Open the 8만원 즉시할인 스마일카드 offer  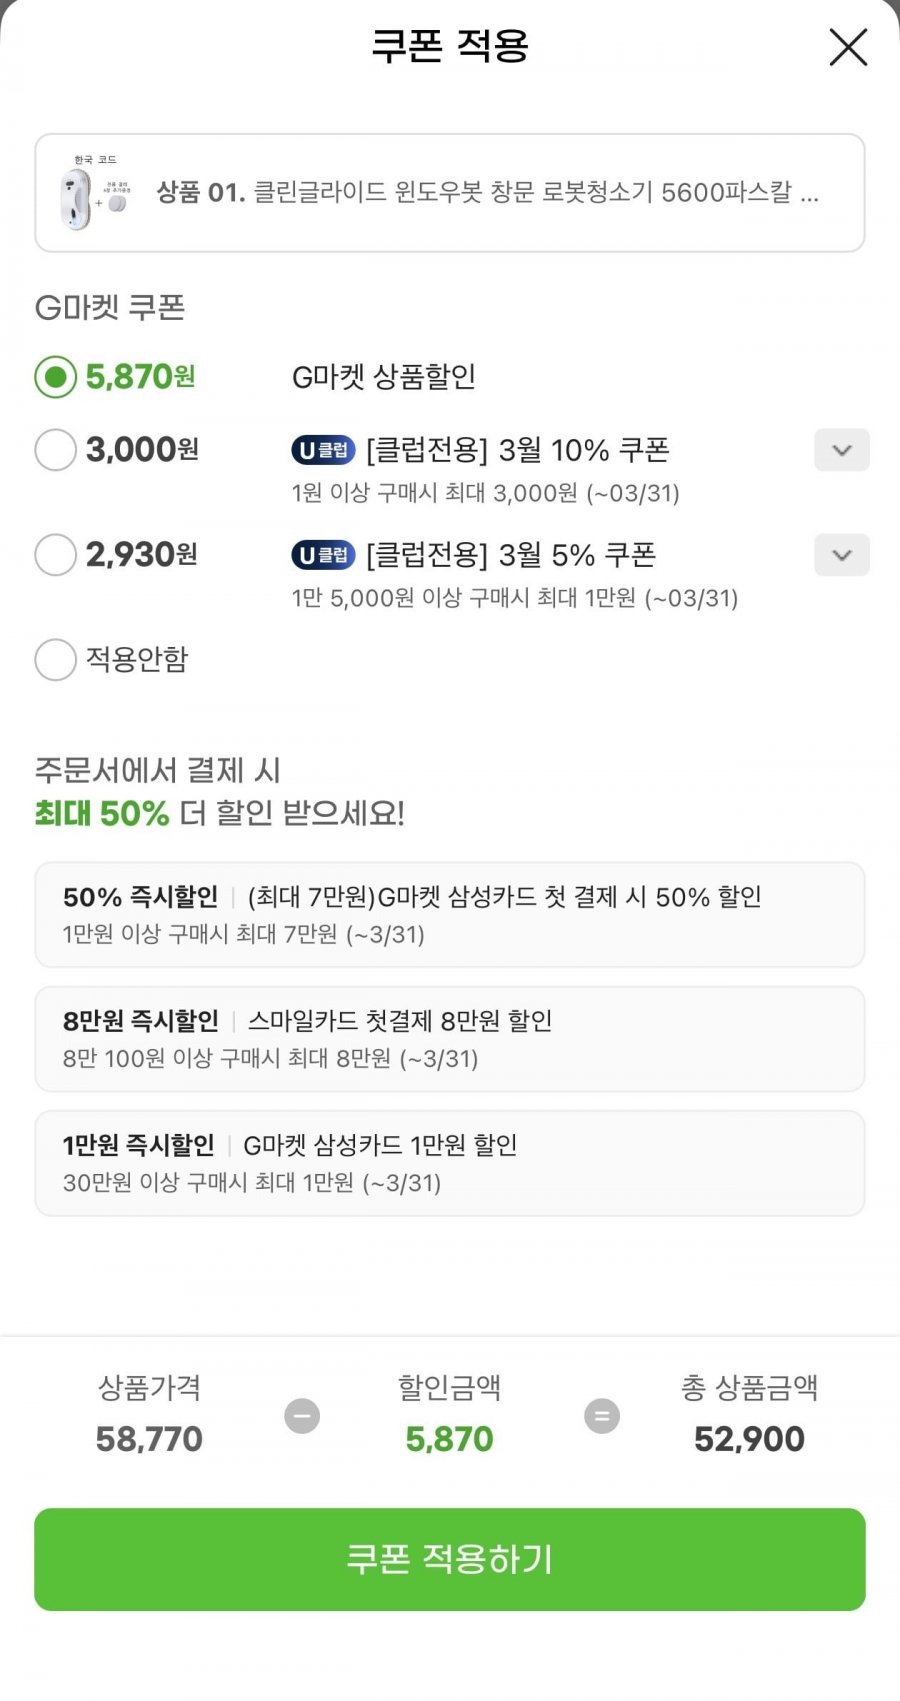[450, 1039]
